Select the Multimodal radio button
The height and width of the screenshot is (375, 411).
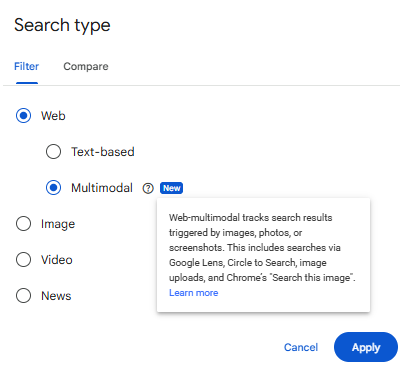[x=53, y=188]
